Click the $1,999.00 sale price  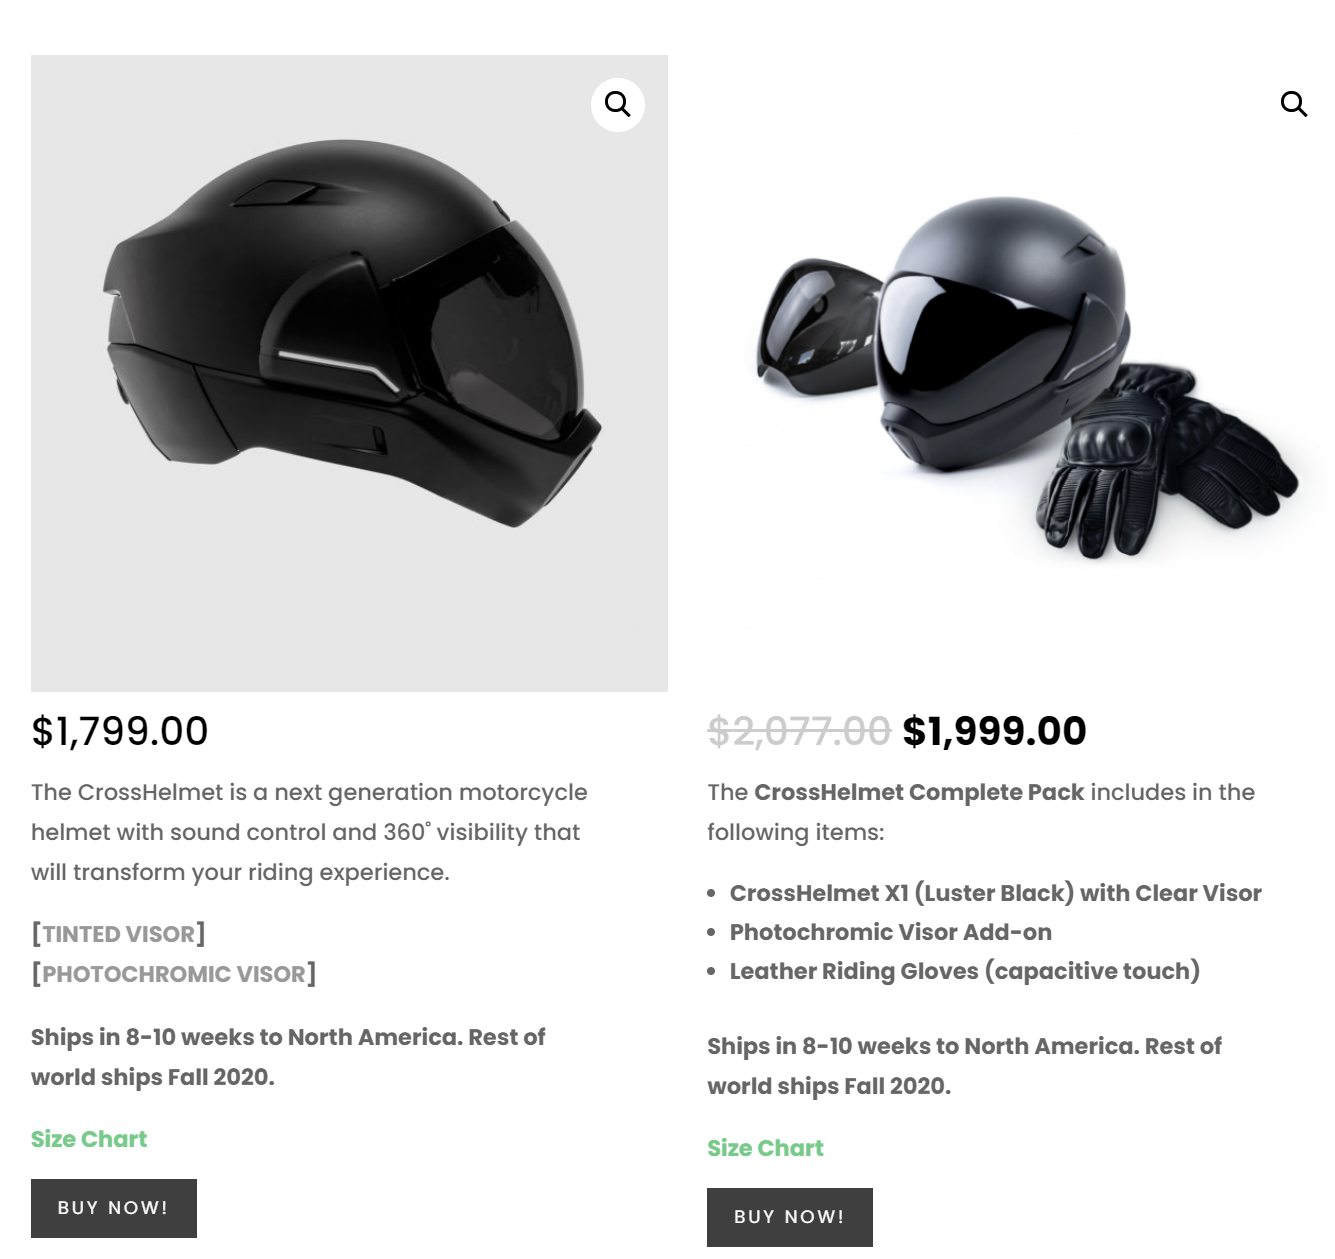994,731
